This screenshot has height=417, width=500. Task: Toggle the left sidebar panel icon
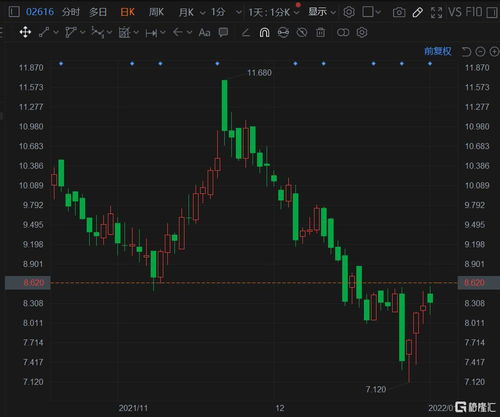click(14, 12)
